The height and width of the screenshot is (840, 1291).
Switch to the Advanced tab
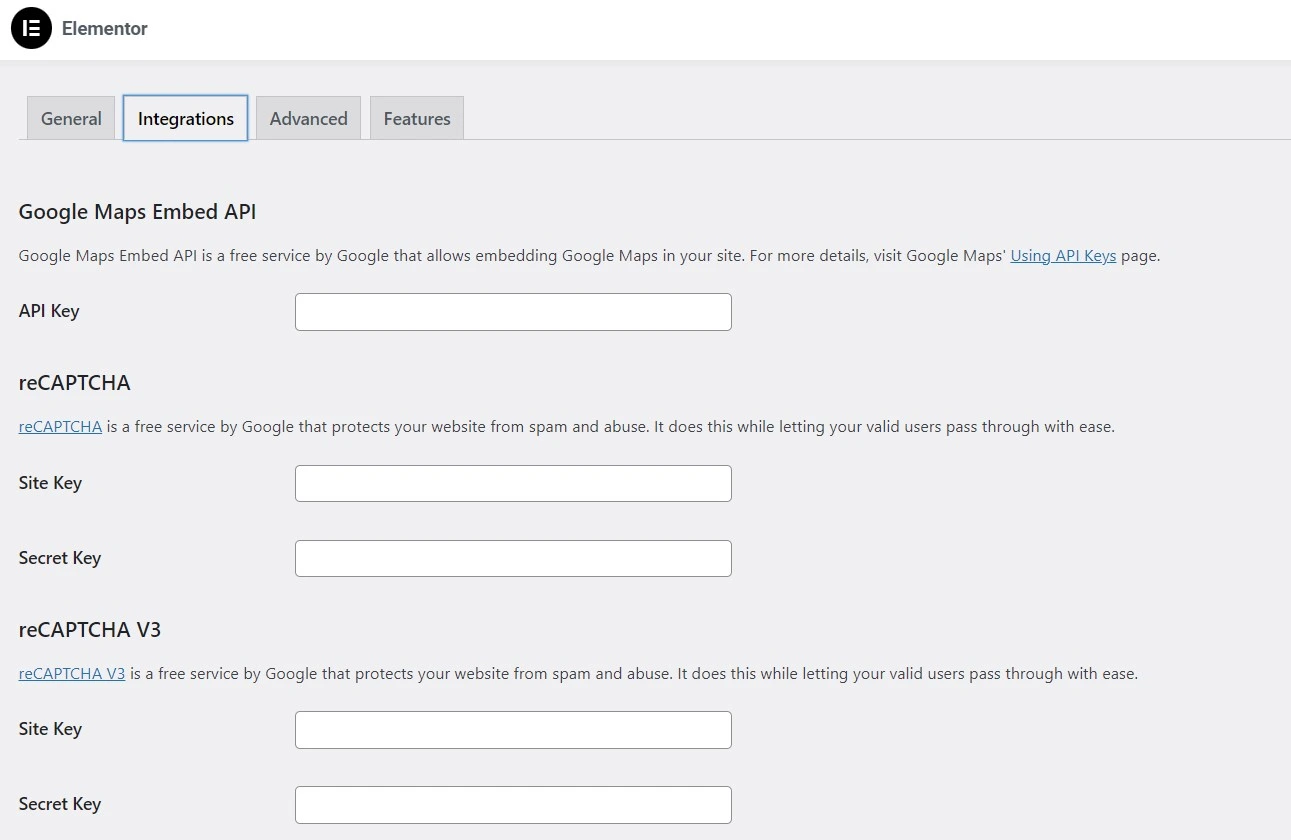[308, 118]
